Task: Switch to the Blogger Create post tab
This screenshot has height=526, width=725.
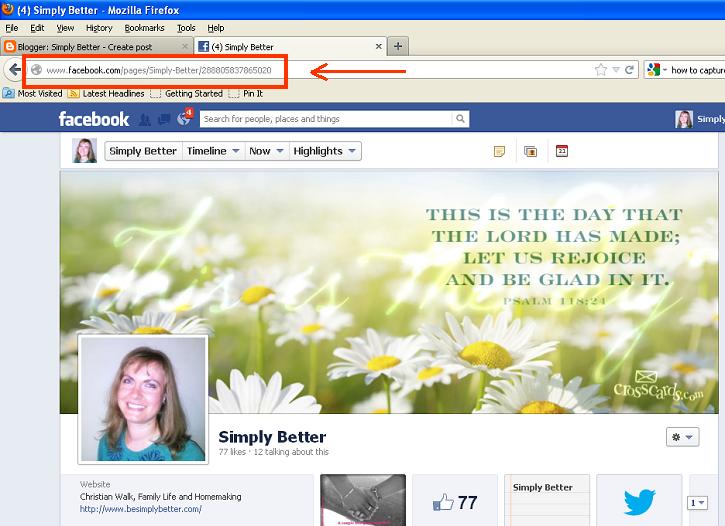Action: (x=96, y=47)
